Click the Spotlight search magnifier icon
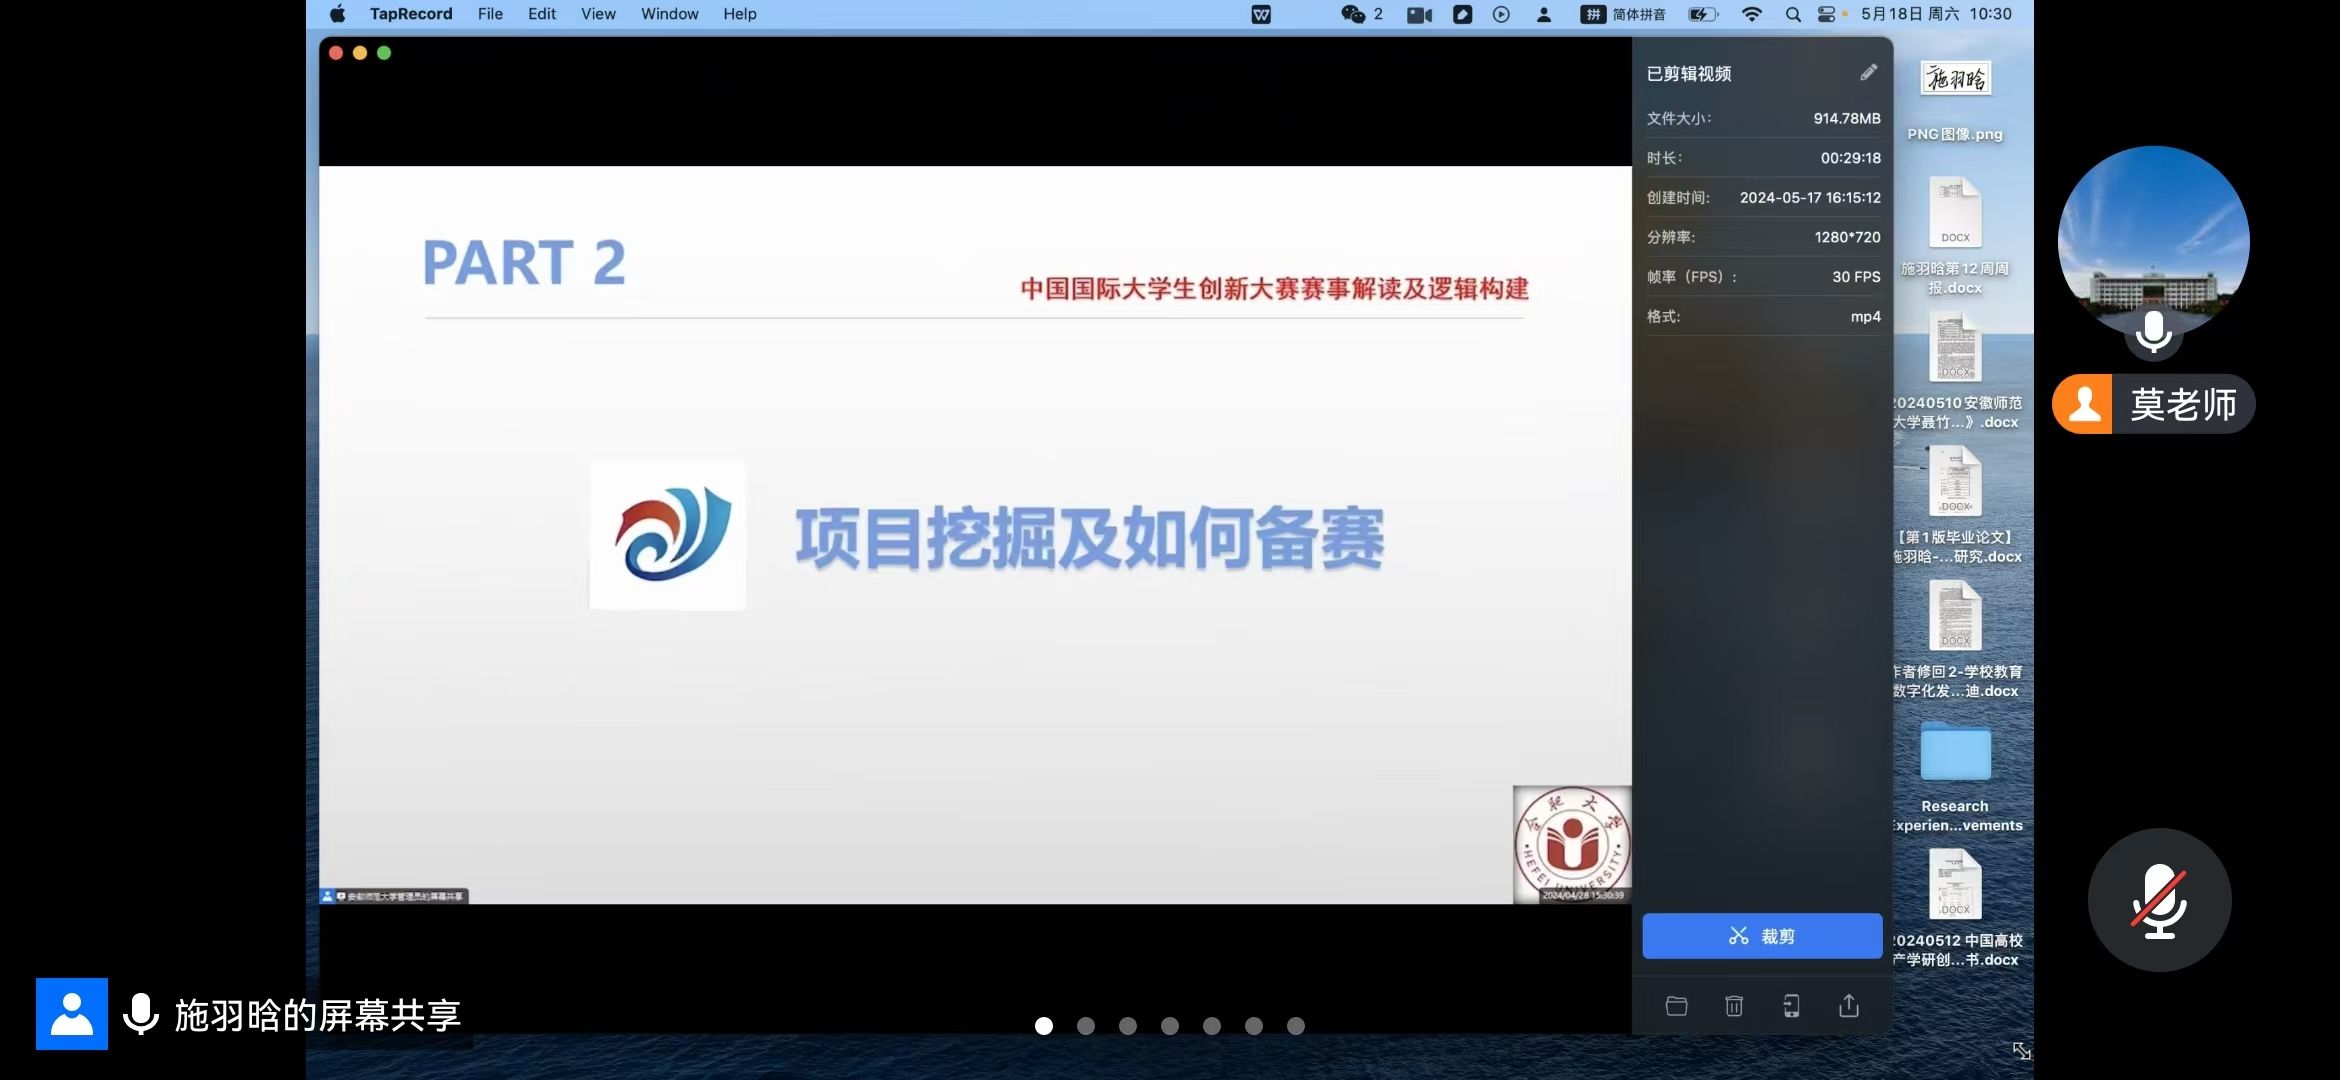 (x=1793, y=14)
